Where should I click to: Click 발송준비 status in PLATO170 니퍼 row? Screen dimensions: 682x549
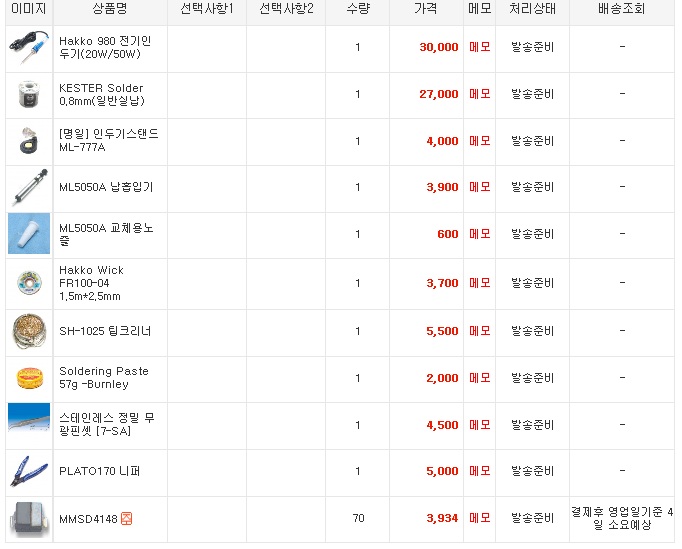[x=532, y=471]
